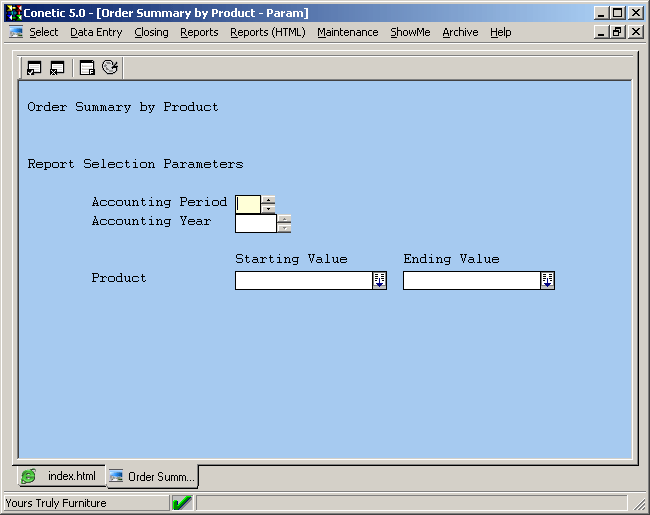This screenshot has width=650, height=515.
Task: Click the Accounting Period input field
Action: coord(247,204)
